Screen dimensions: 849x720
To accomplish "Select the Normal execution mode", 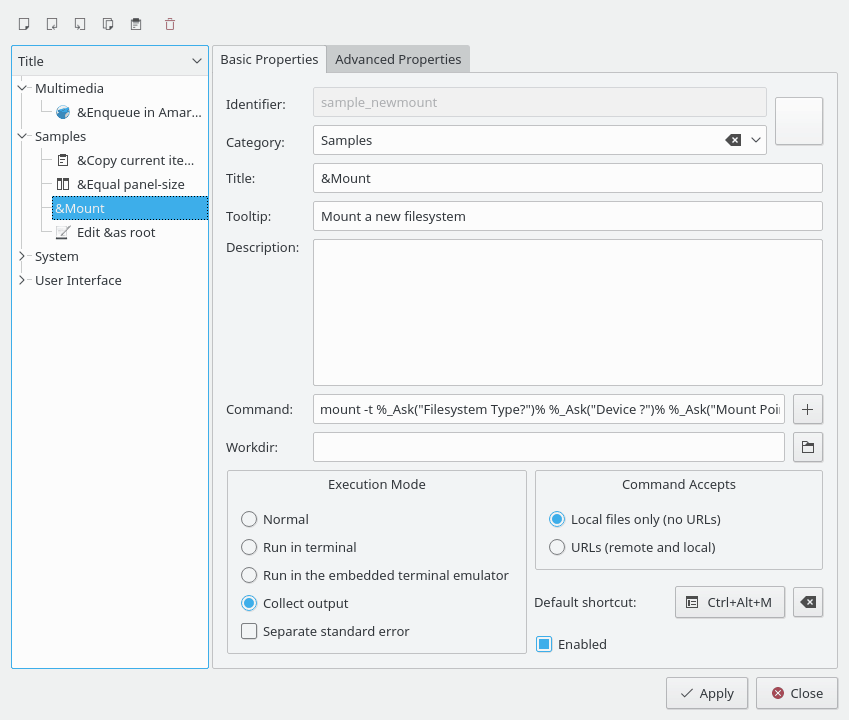I will pyautogui.click(x=250, y=520).
